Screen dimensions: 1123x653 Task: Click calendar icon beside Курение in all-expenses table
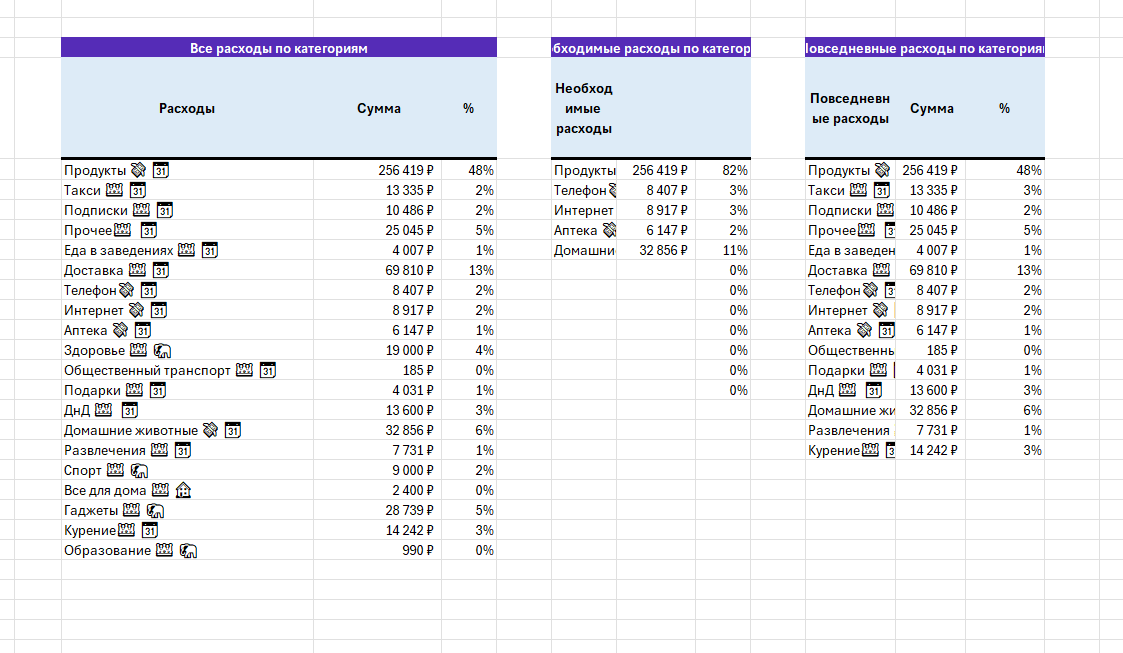[x=150, y=531]
